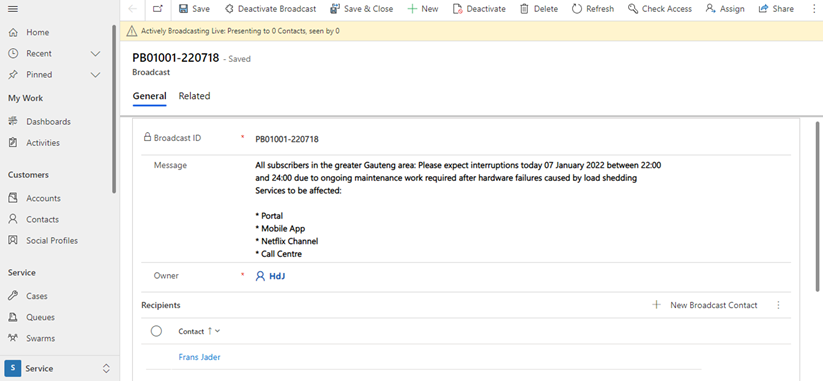Click the Broadcast ID lock icon
This screenshot has width=823, height=382.
pos(147,137)
